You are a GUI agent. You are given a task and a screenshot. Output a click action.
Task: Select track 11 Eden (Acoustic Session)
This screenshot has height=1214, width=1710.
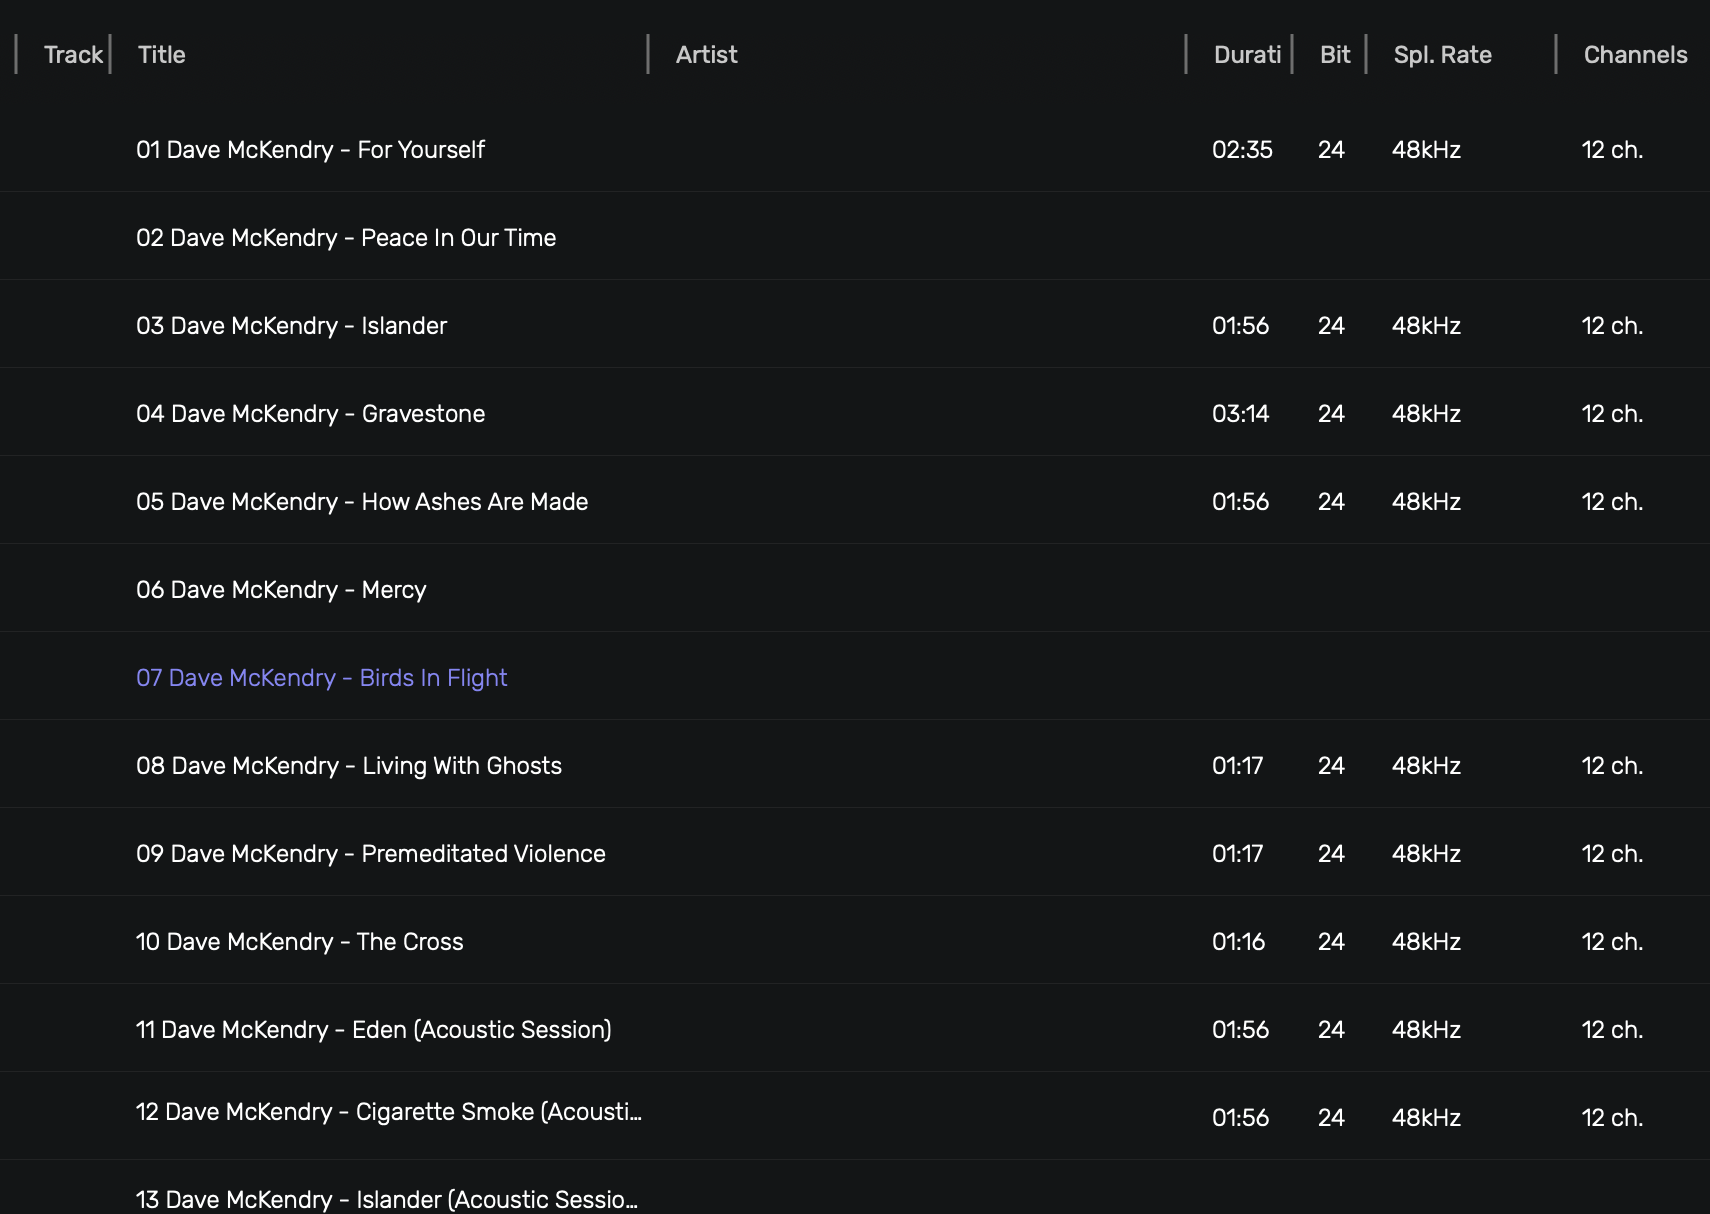pyautogui.click(x=855, y=1029)
